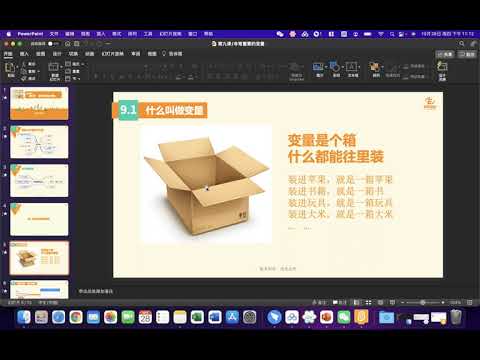Open the Layout (版式) dropdown

[x=75, y=64]
